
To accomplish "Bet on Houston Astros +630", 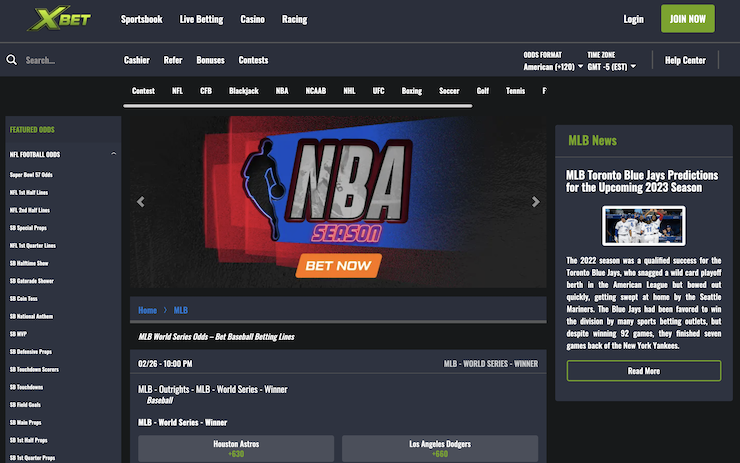I will tap(236, 448).
